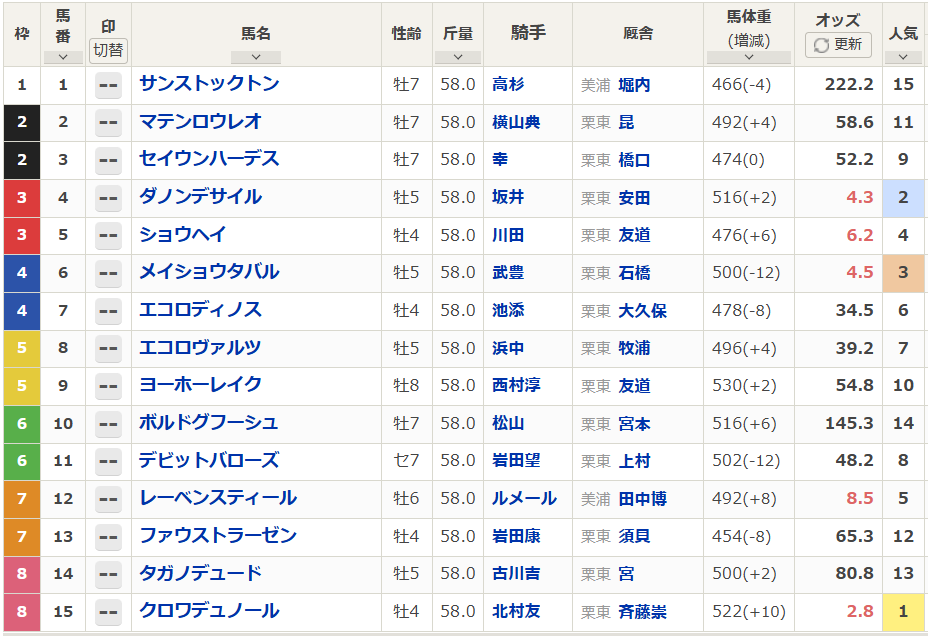Open jockey 池添 profile
The width and height of the screenshot is (928, 636).
tap(508, 311)
